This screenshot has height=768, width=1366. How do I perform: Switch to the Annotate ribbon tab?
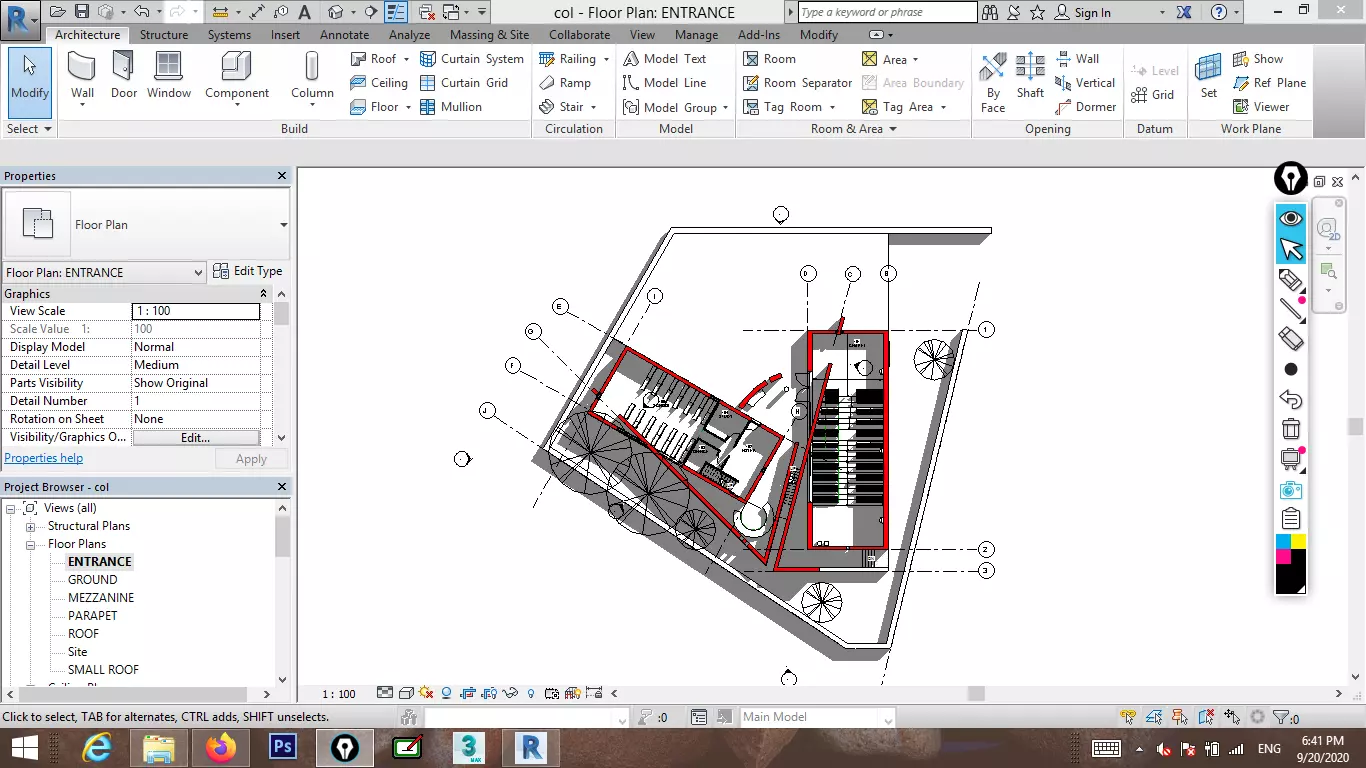344,35
